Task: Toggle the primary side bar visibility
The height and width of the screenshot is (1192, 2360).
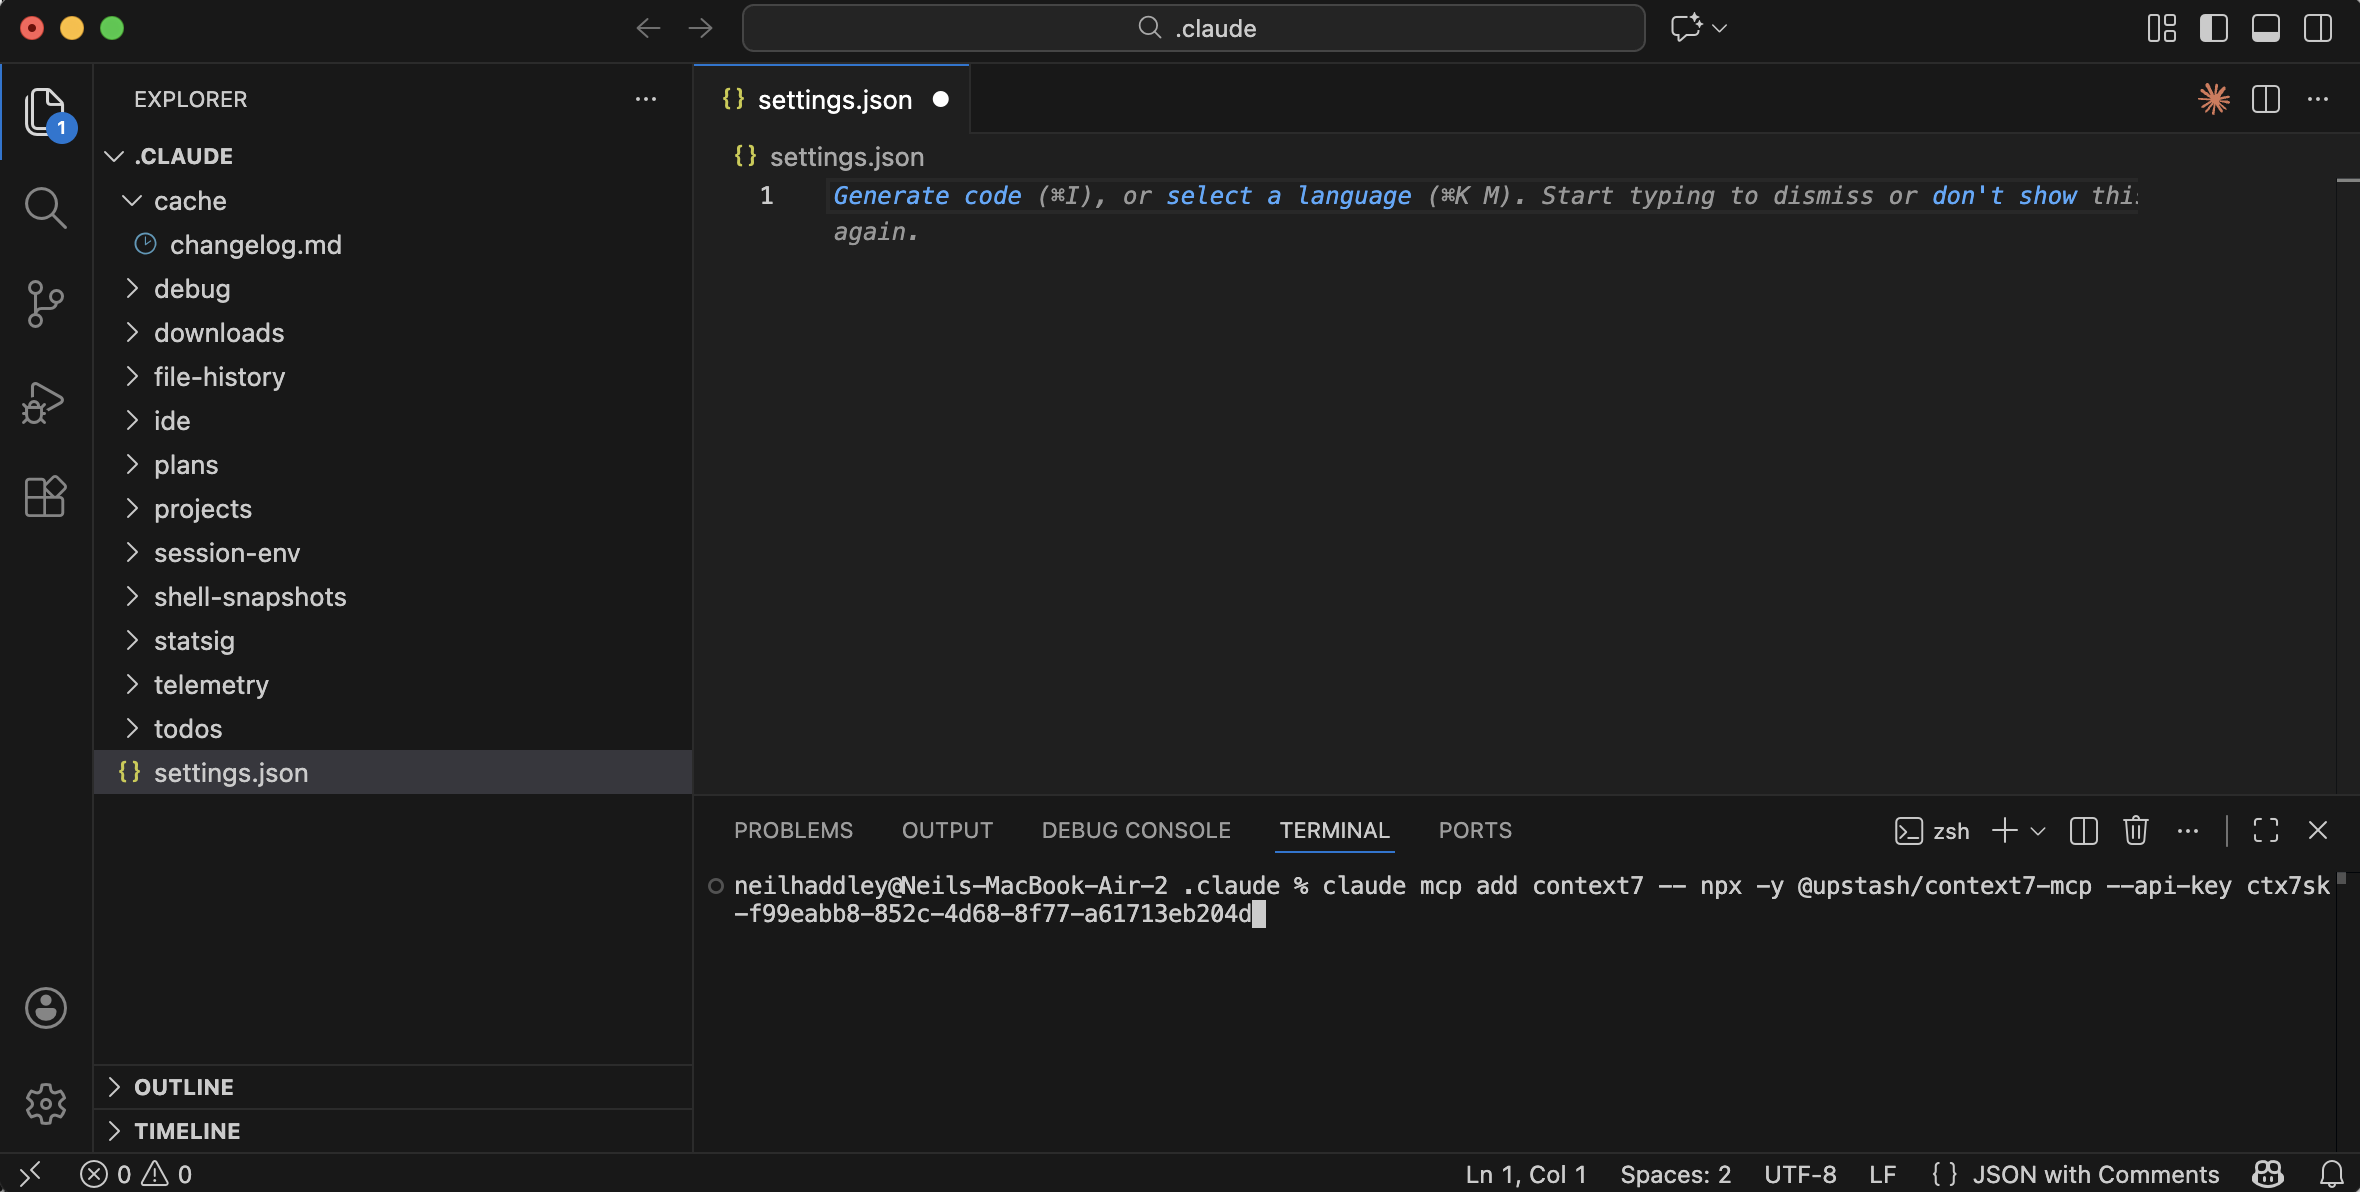Action: pyautogui.click(x=2214, y=28)
